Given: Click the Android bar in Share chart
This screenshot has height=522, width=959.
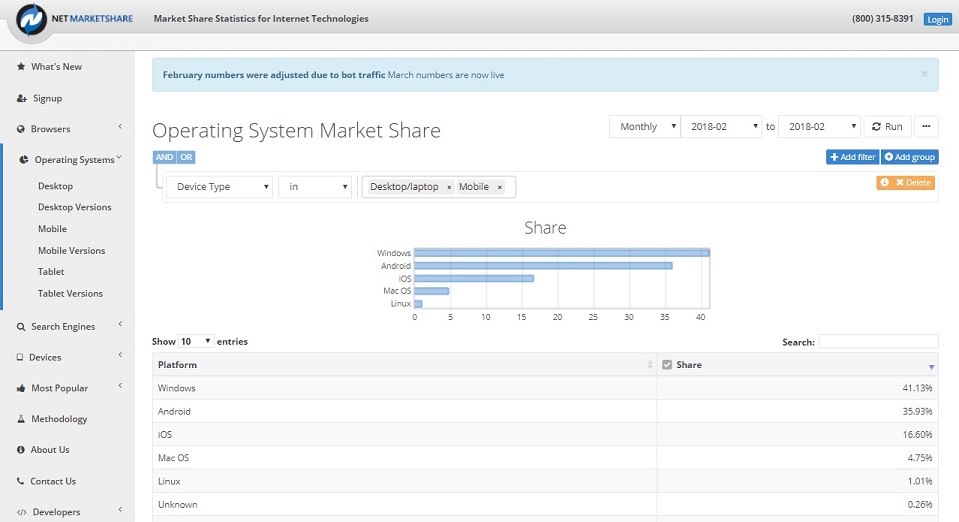Looking at the screenshot, I should [x=543, y=266].
